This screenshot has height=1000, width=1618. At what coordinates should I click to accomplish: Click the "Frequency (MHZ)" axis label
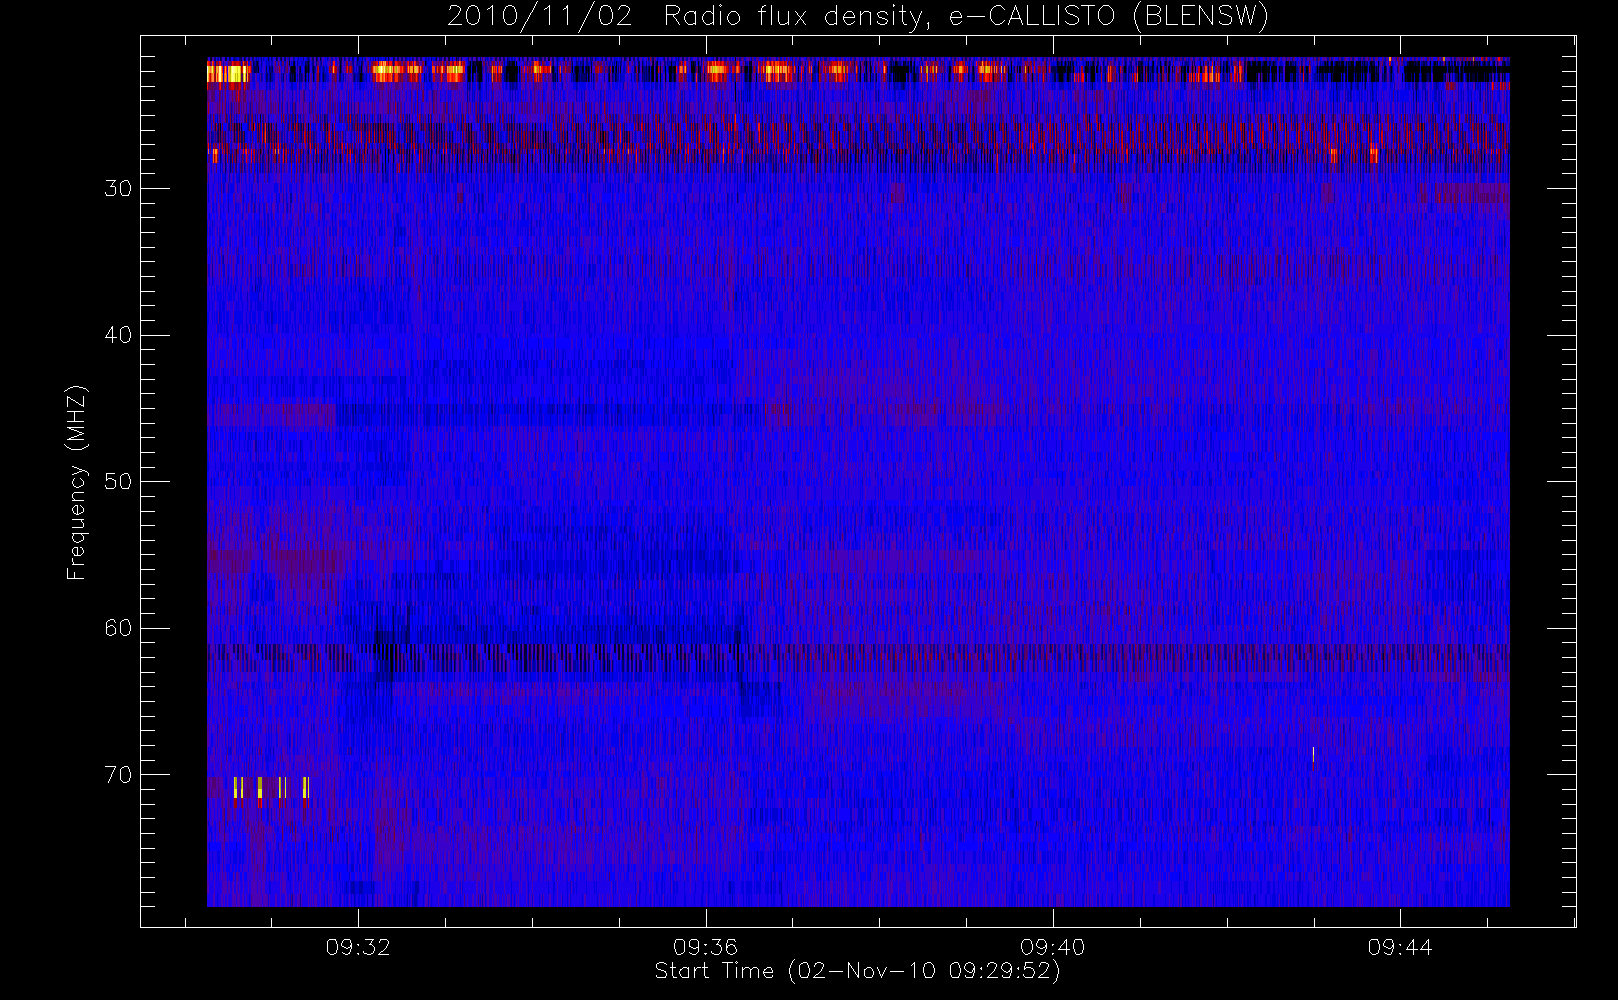coord(76,482)
